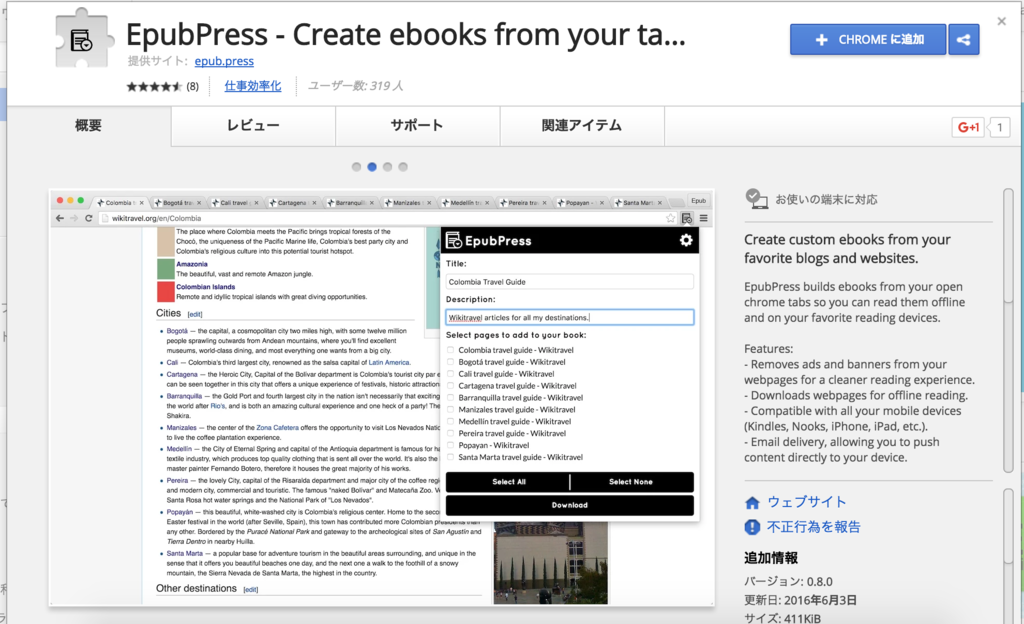Click the reload icon in screenshot browser
1024x624 pixels.
tap(88, 218)
